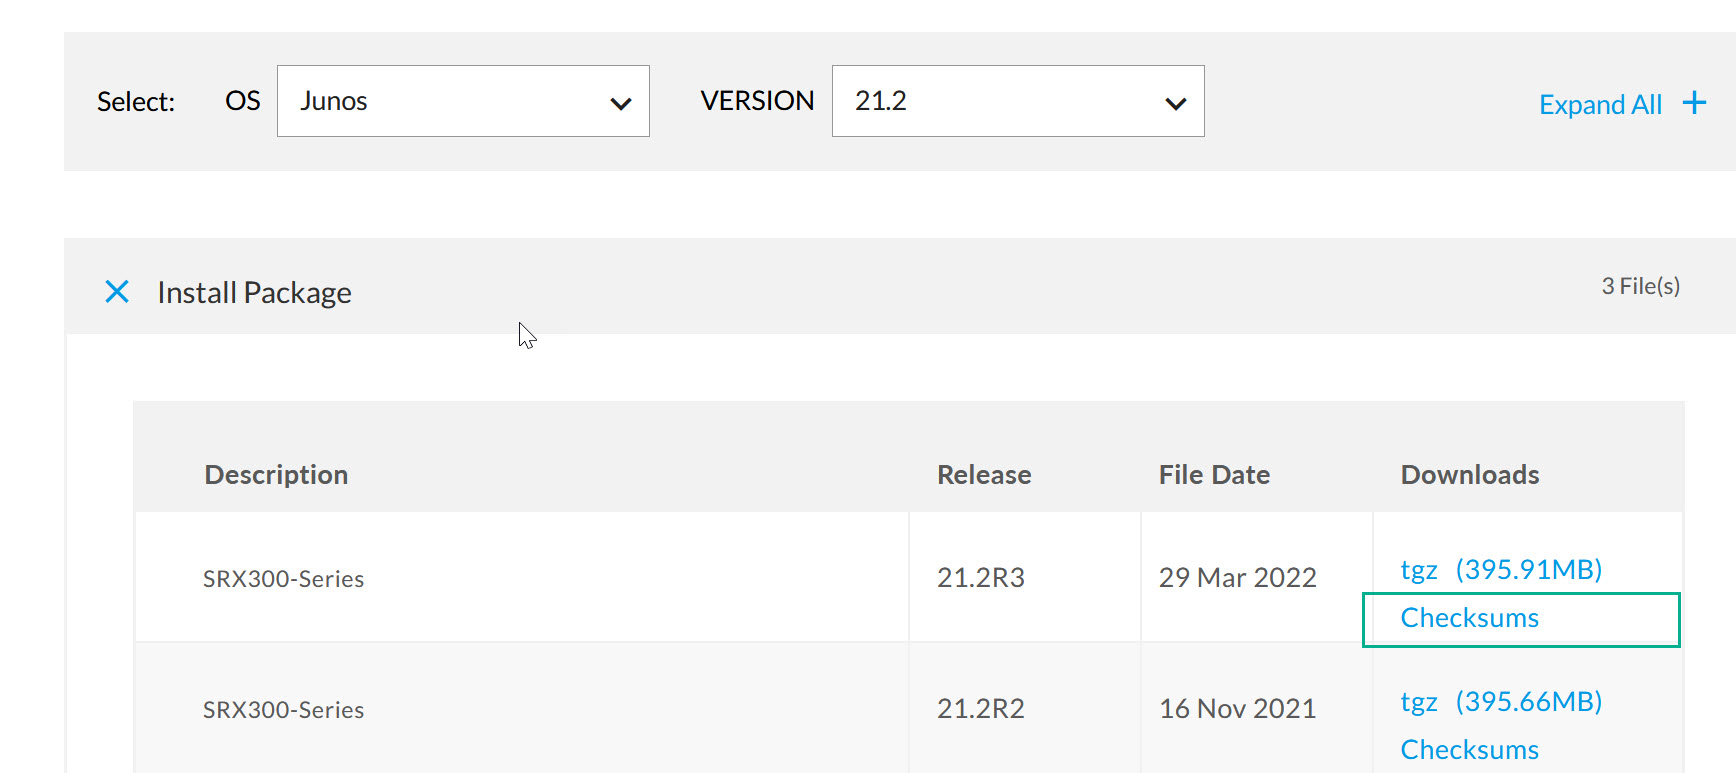Click the 21.2R3 release cell
The width and height of the screenshot is (1736, 773).
pyautogui.click(x=980, y=578)
